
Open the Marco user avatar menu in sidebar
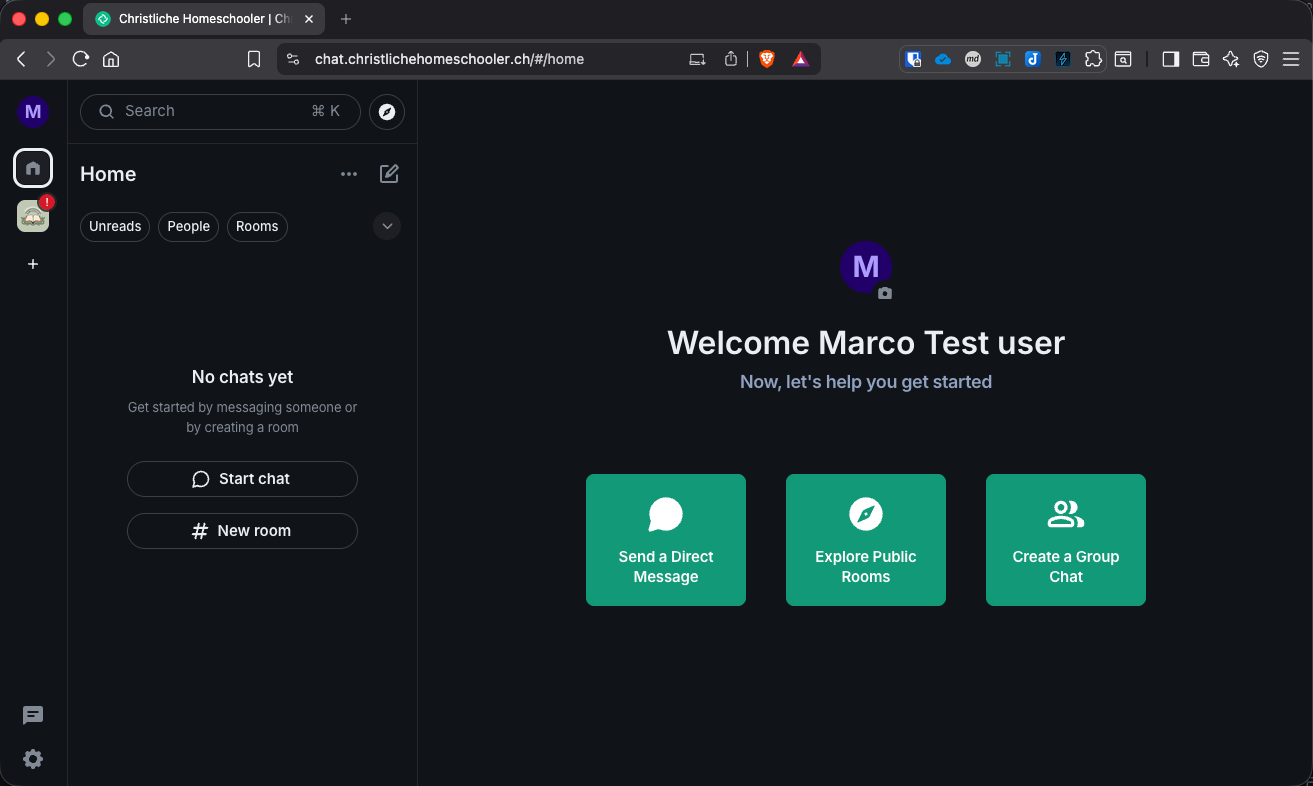pos(33,111)
